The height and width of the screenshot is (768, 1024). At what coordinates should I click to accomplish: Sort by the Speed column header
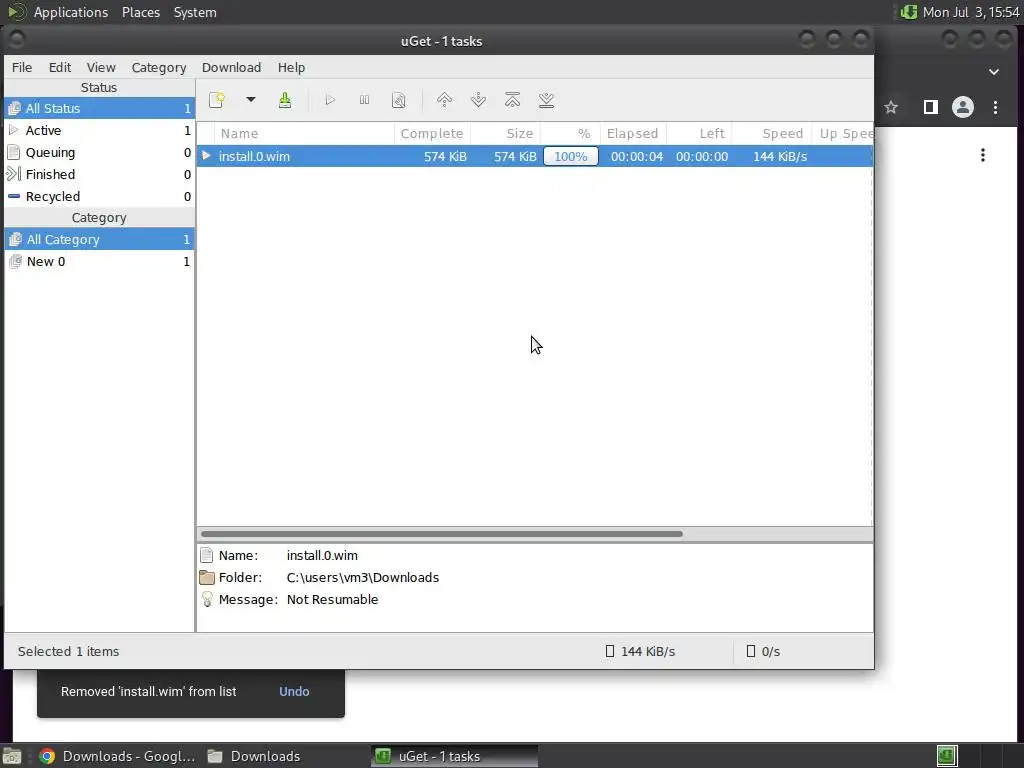[x=771, y=133]
